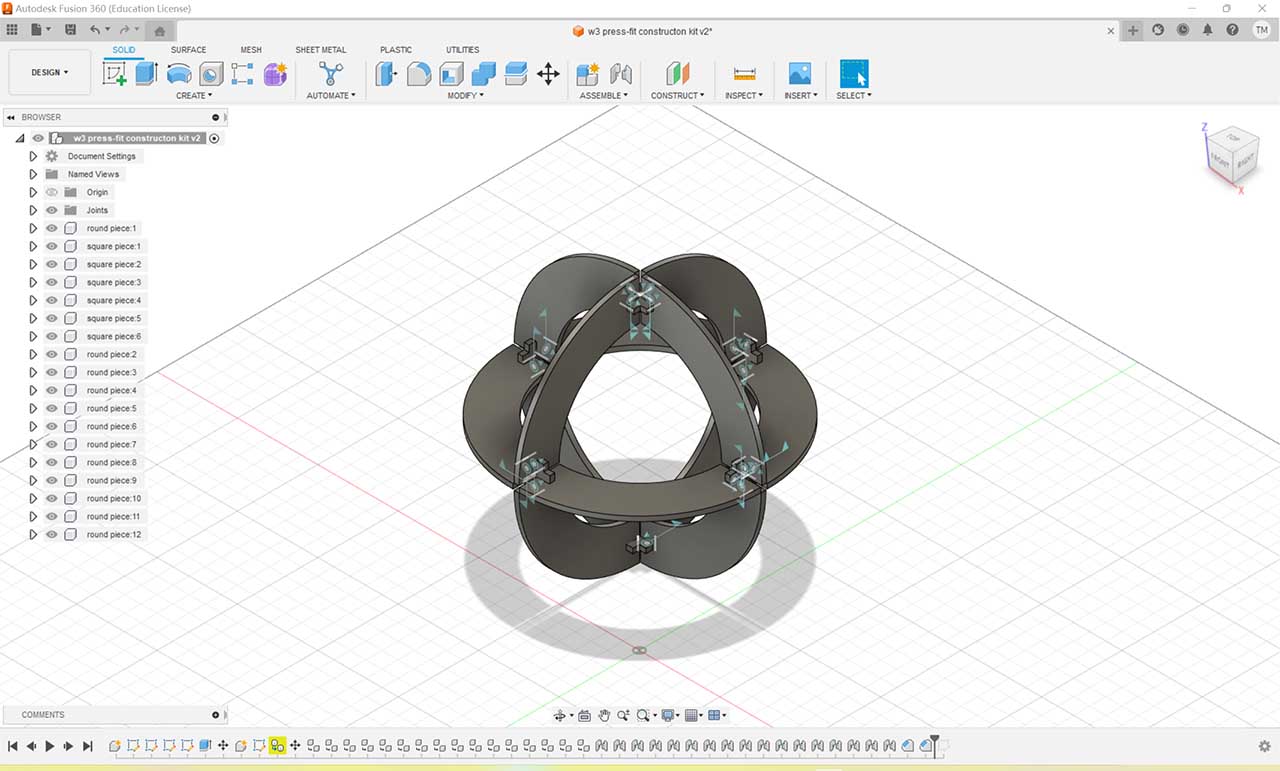Screen dimensions: 1280x771
Task: Open timeline settings gear icon
Action: [x=1264, y=746]
